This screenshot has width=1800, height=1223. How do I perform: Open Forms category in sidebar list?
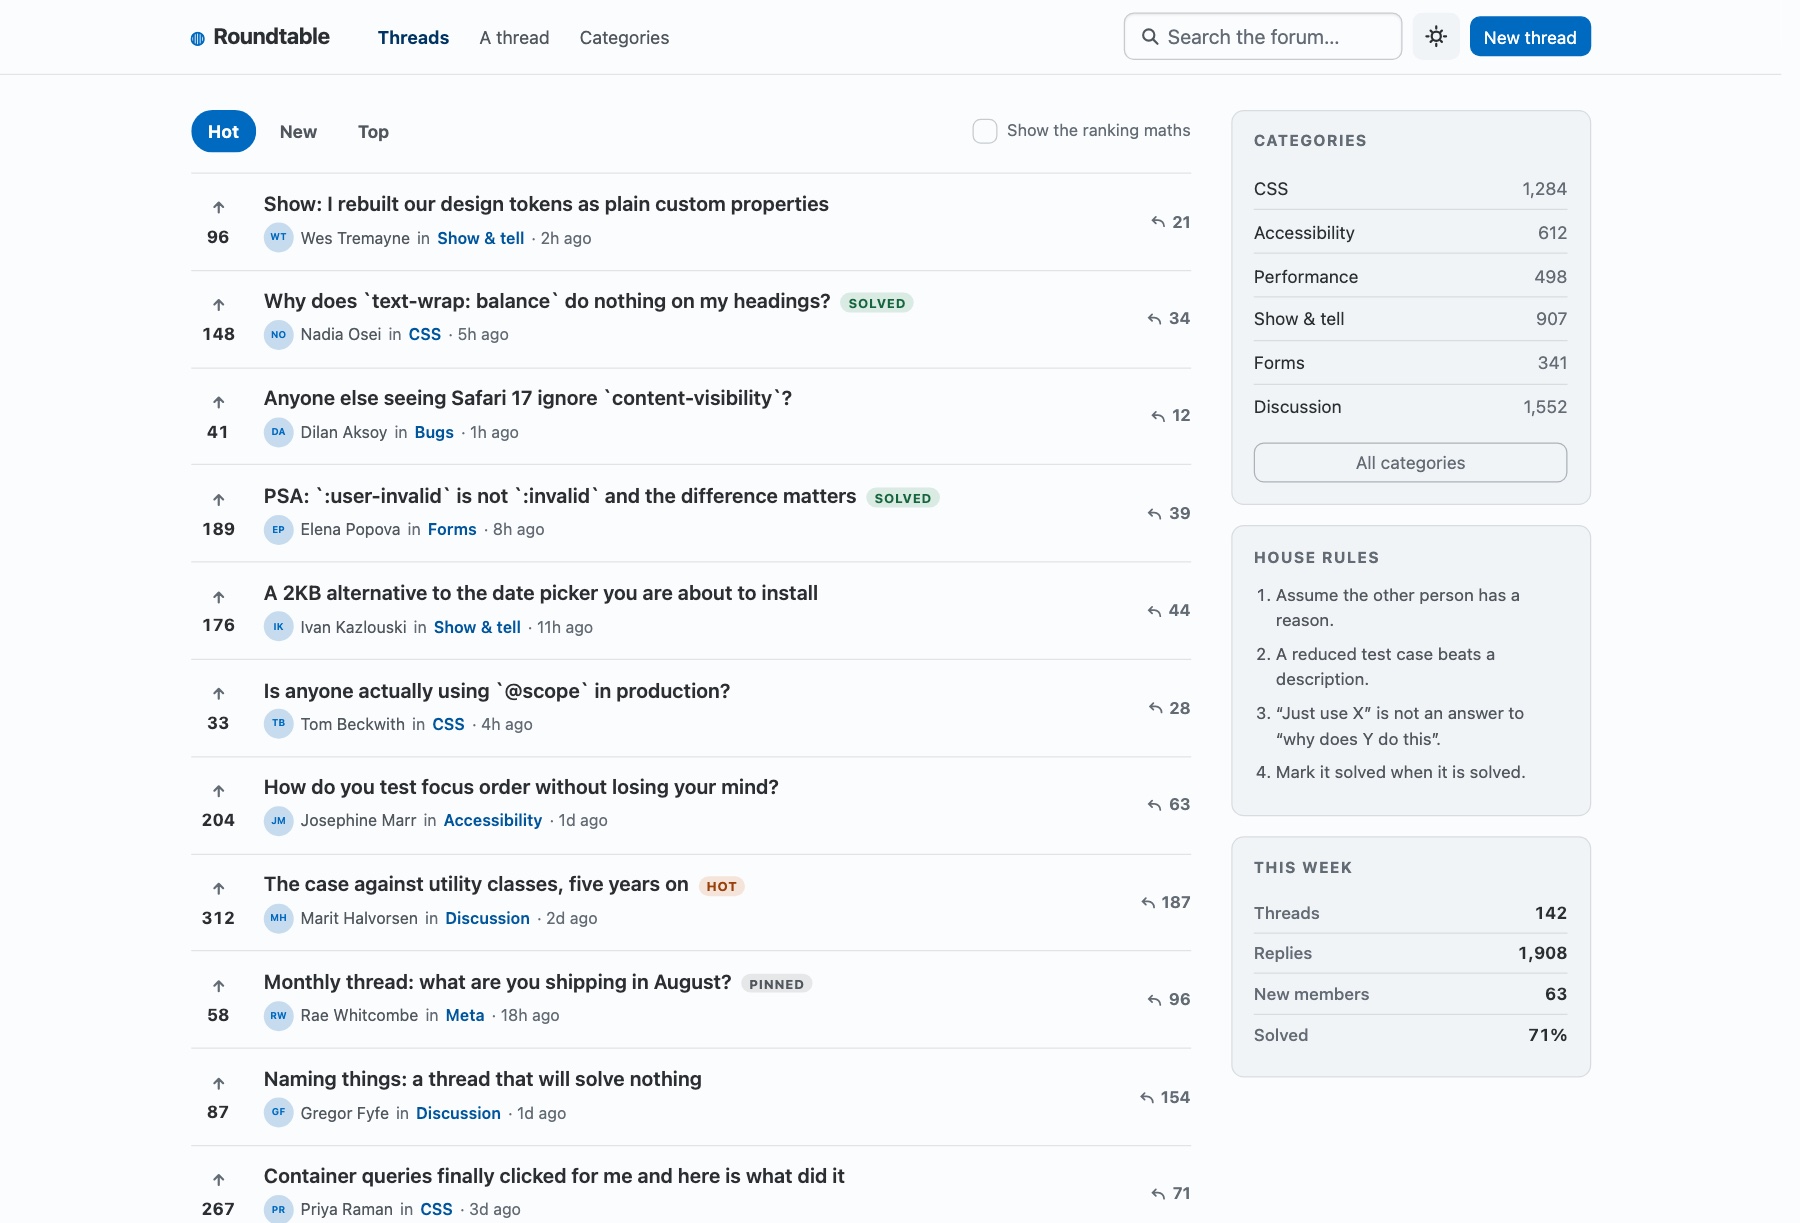point(1410,363)
